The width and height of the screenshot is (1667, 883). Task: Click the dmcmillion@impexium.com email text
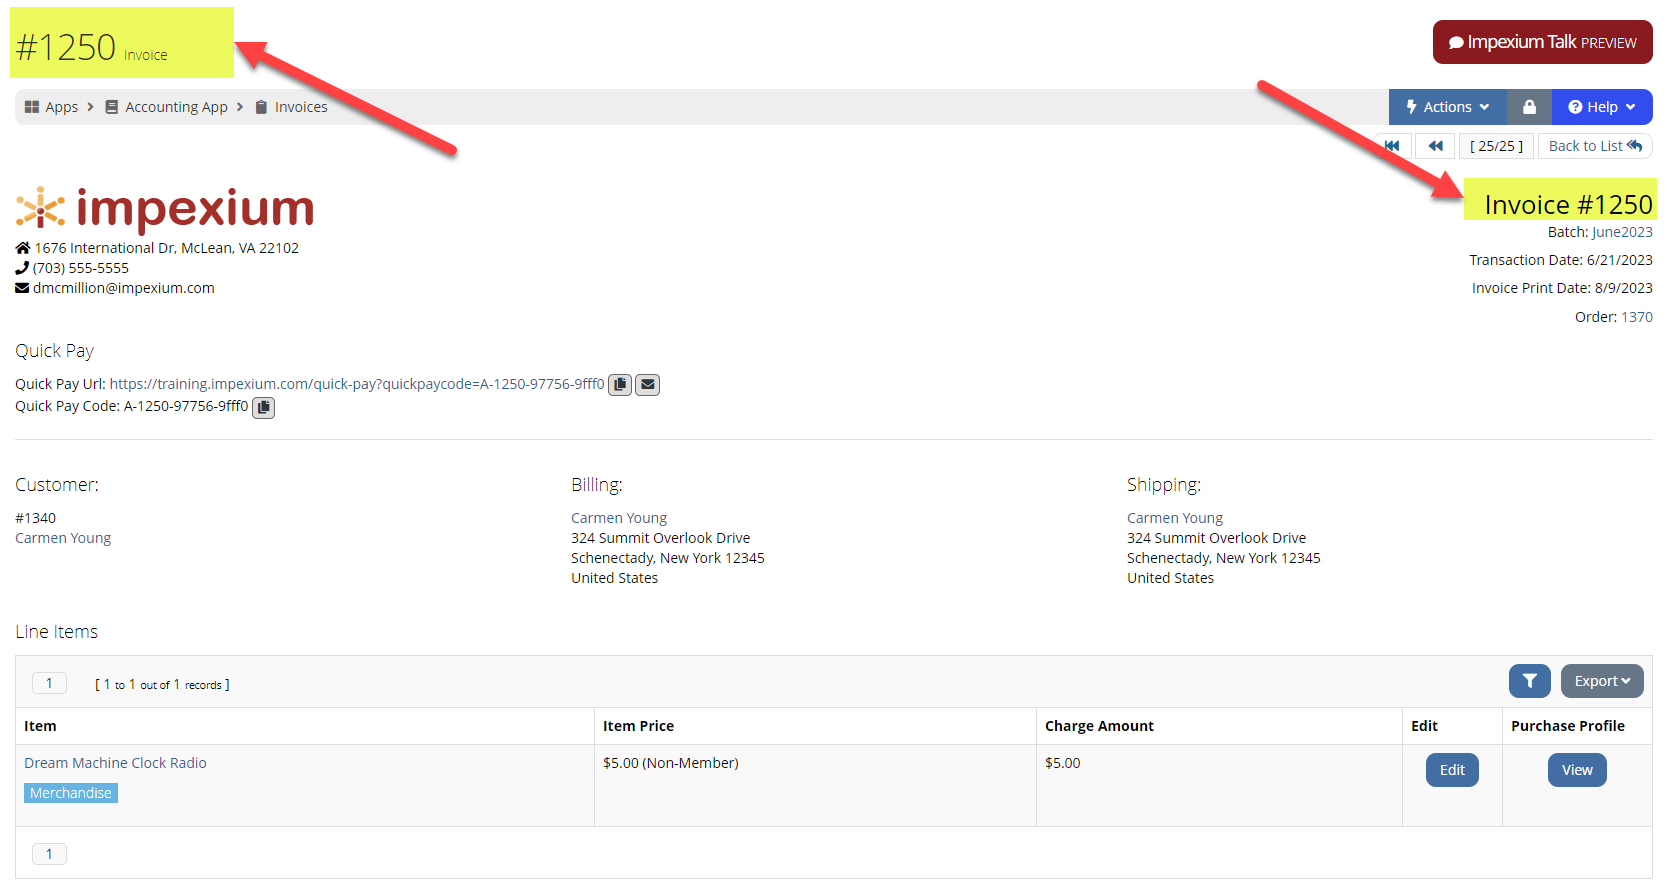tap(123, 288)
